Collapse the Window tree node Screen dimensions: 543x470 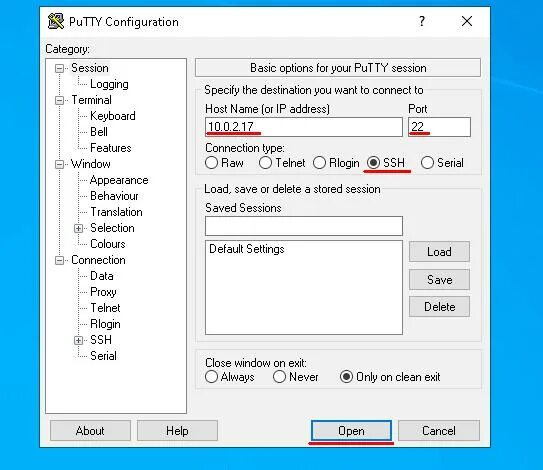[x=60, y=164]
